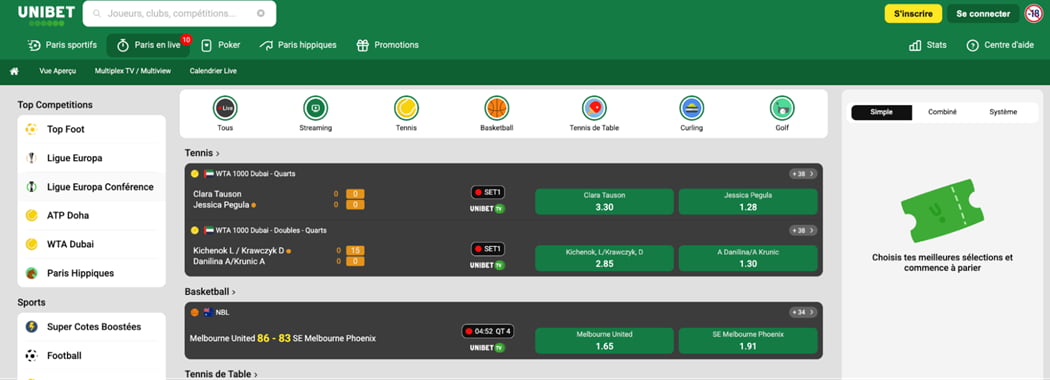
Task: Select the Streaming filter icon
Action: click(315, 107)
